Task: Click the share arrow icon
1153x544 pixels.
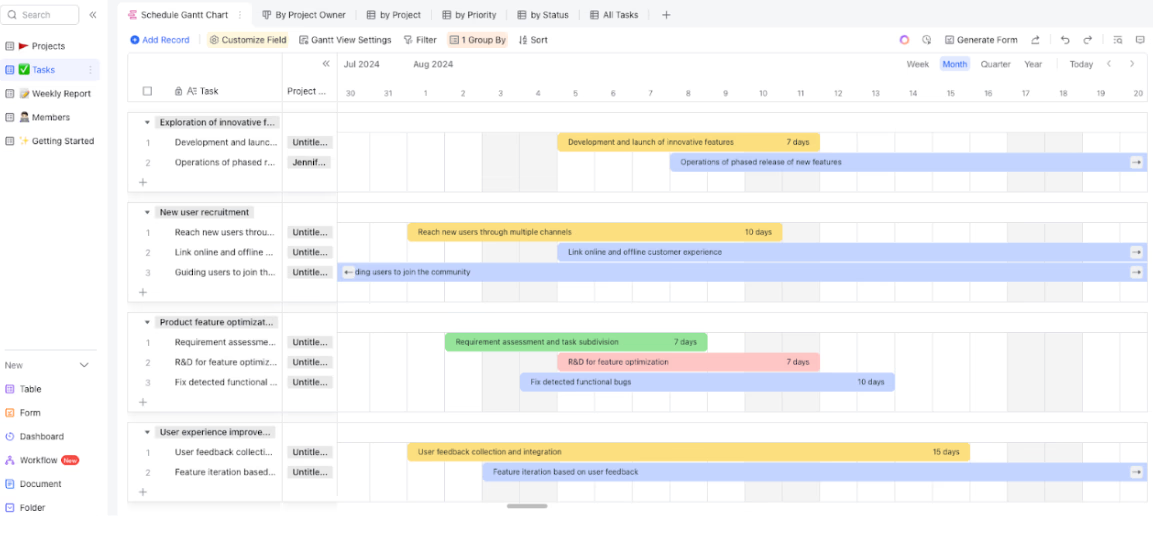Action: point(1035,40)
